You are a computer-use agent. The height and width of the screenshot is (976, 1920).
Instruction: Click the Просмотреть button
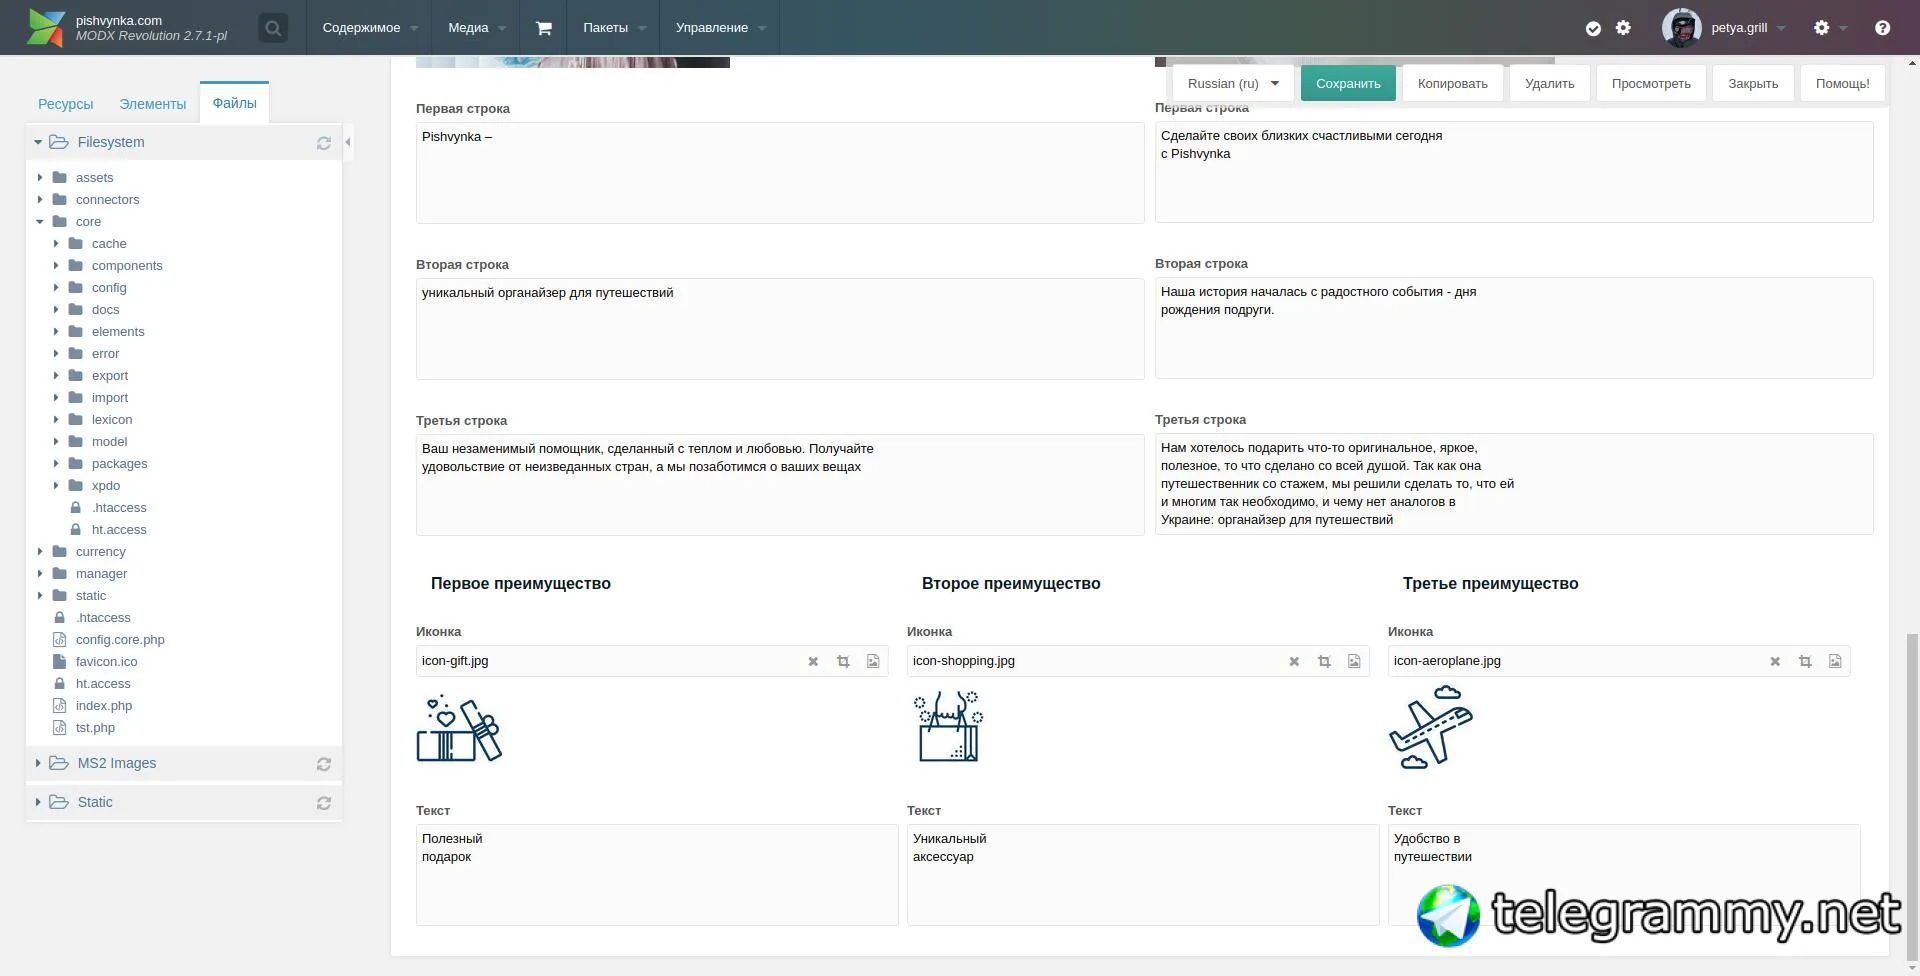(1651, 84)
